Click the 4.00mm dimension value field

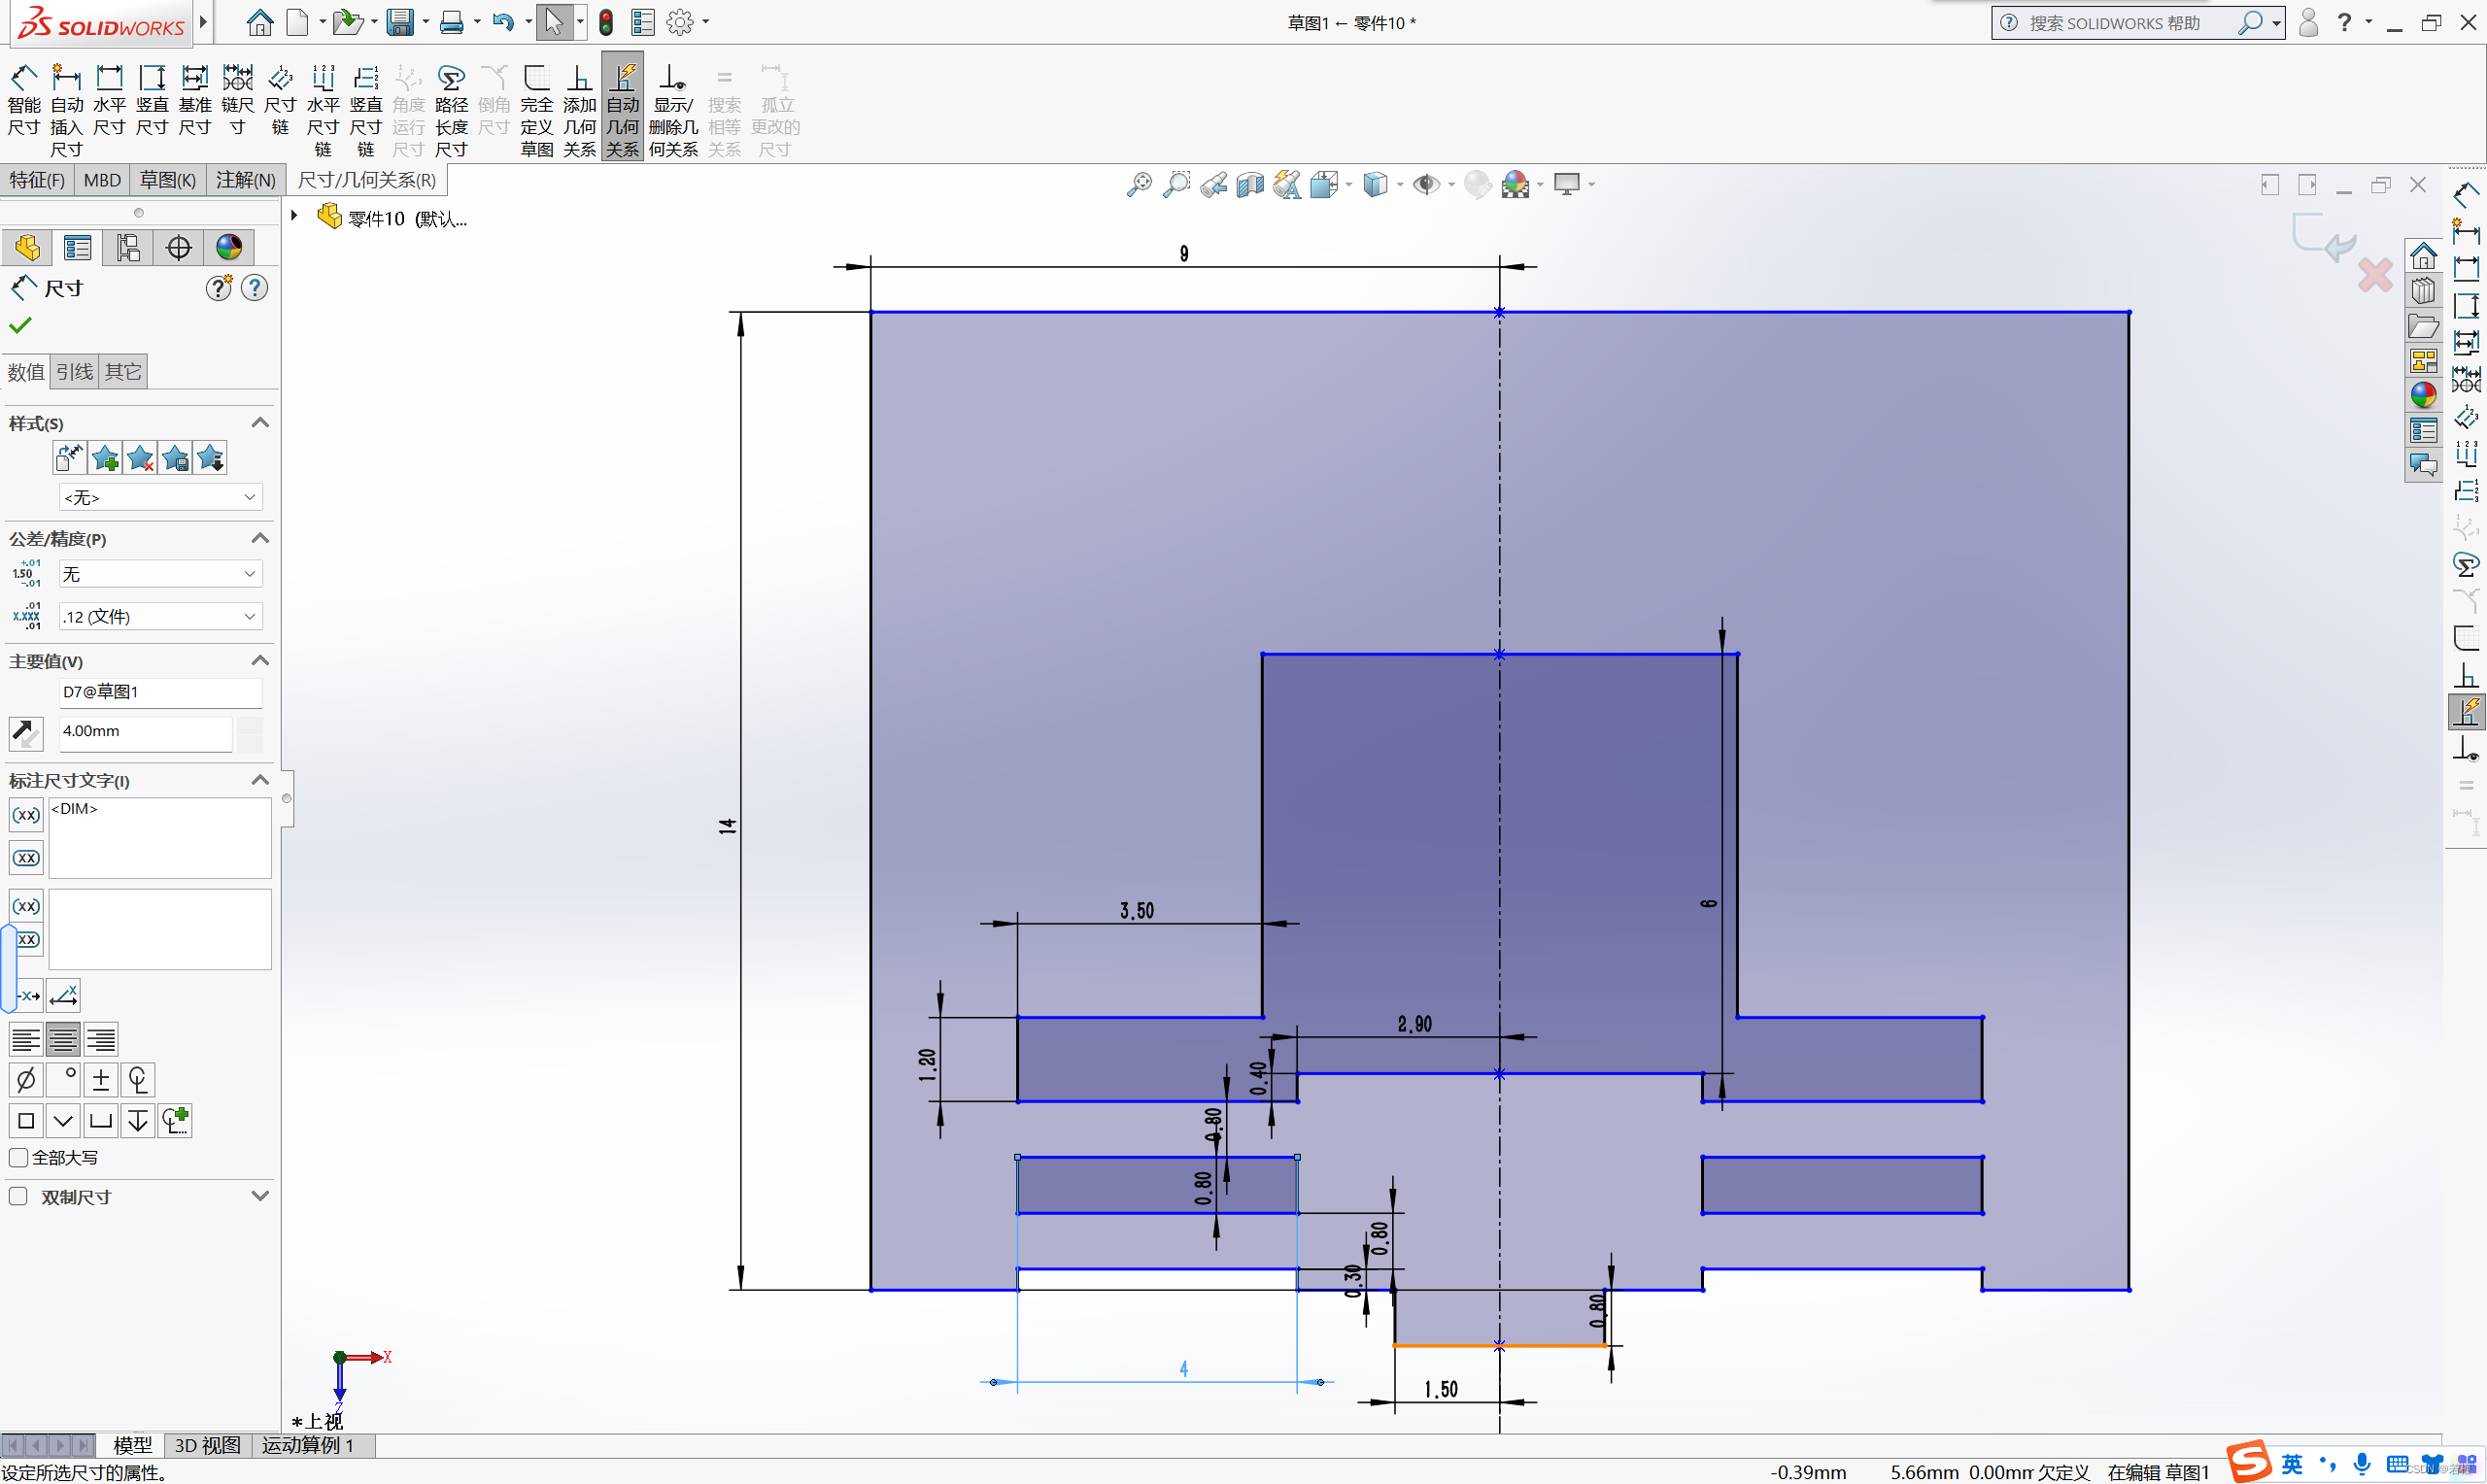[145, 731]
